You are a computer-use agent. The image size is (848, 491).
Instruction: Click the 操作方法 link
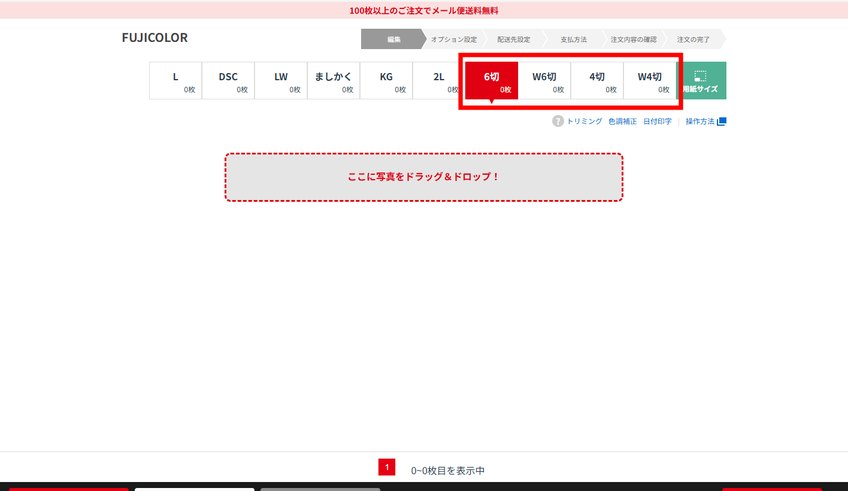(x=700, y=122)
